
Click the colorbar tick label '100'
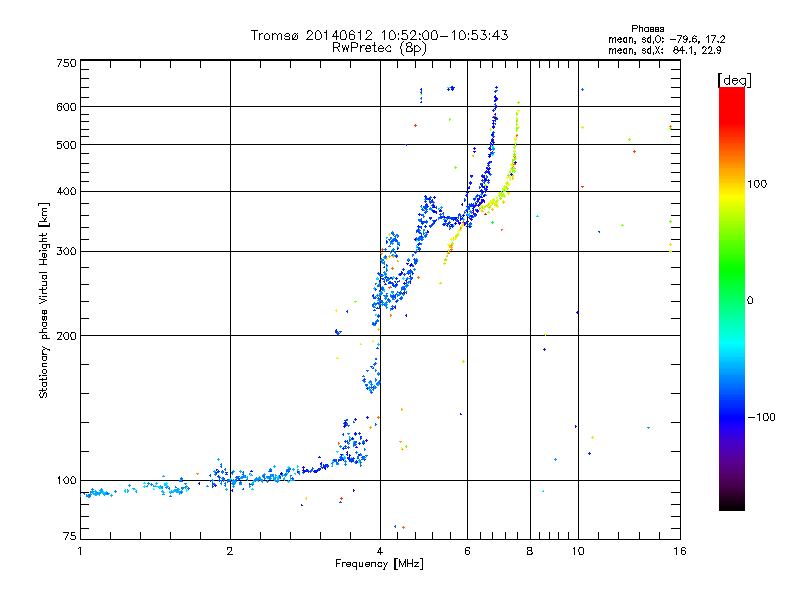pos(757,184)
